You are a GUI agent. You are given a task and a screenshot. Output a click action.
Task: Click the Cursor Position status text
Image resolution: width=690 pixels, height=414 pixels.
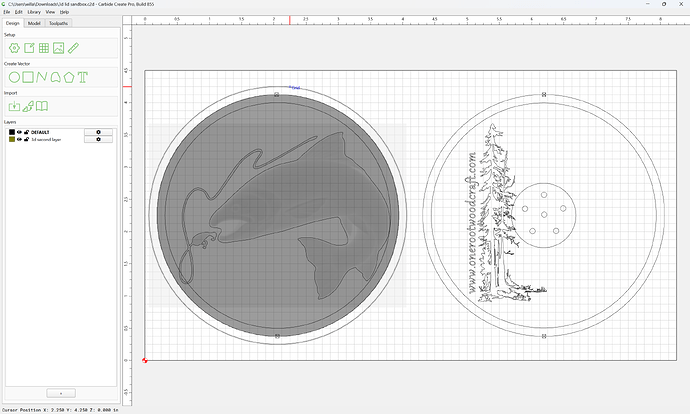click(x=60, y=410)
